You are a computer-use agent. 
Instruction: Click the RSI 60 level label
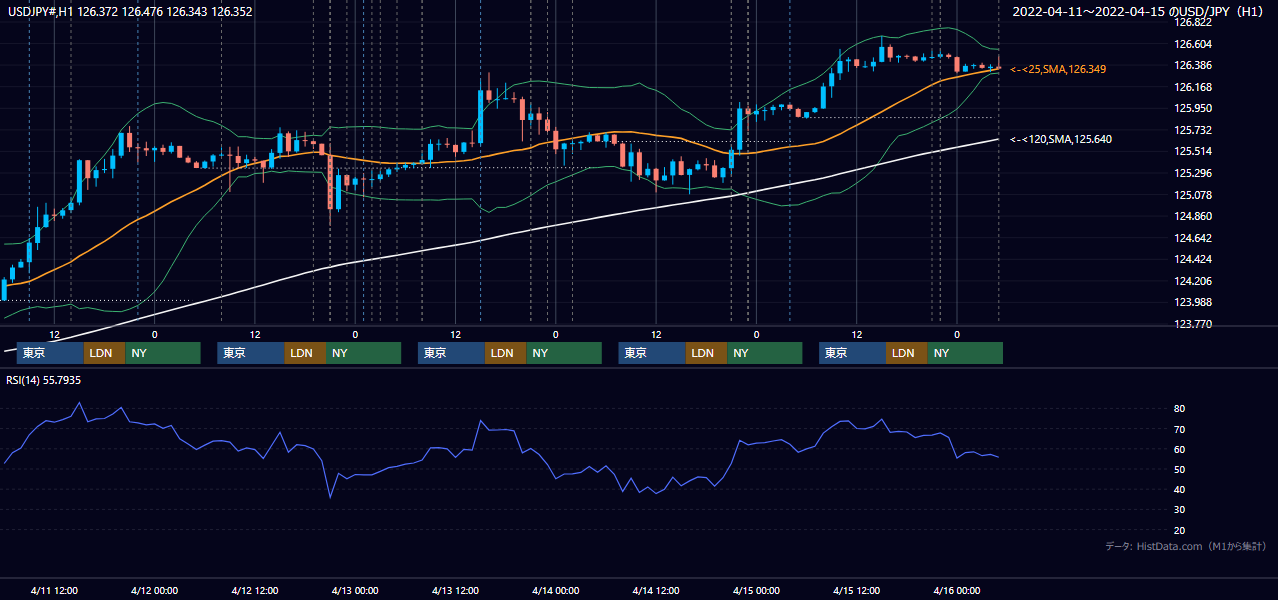(x=1180, y=449)
